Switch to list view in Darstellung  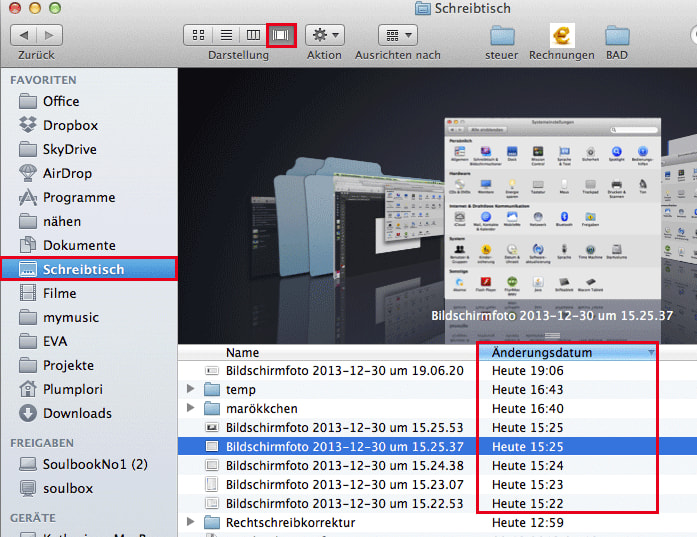[x=226, y=35]
